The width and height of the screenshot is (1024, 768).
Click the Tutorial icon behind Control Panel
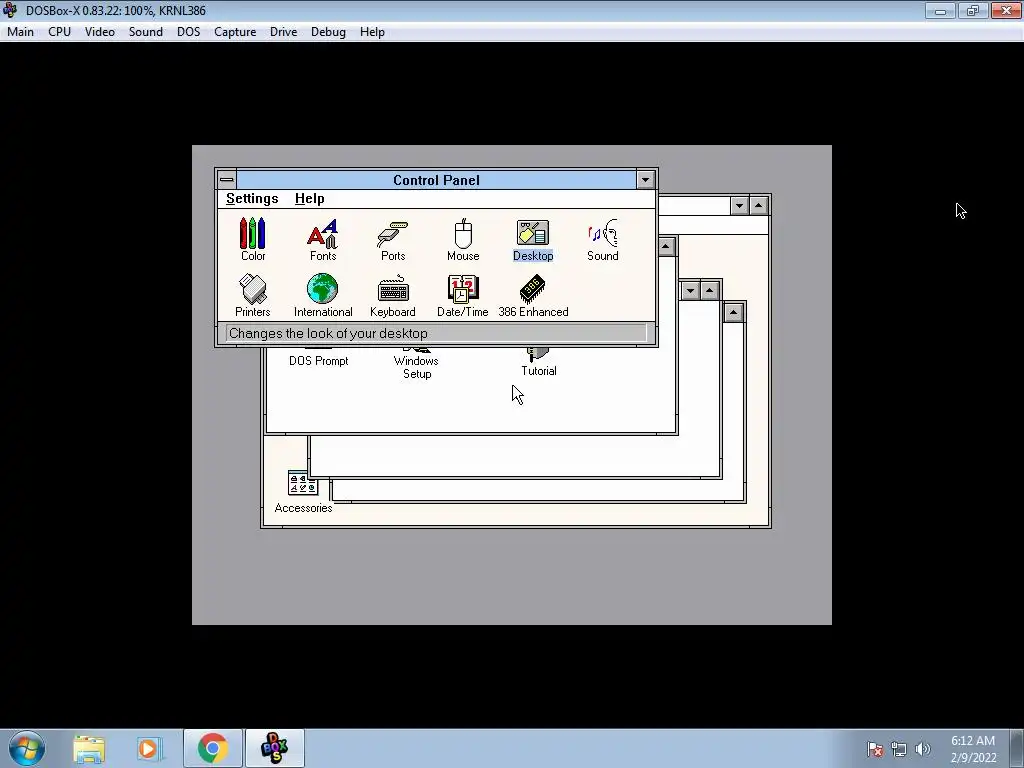(x=538, y=362)
